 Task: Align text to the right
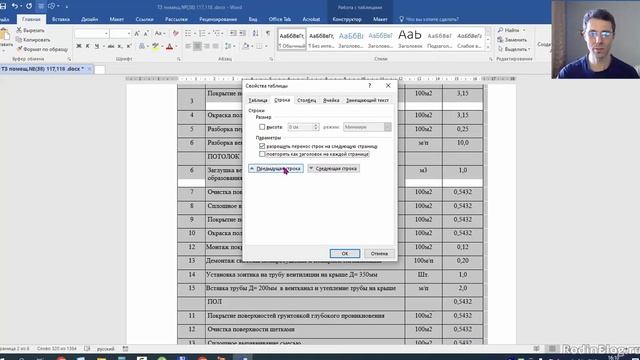[x=207, y=46]
